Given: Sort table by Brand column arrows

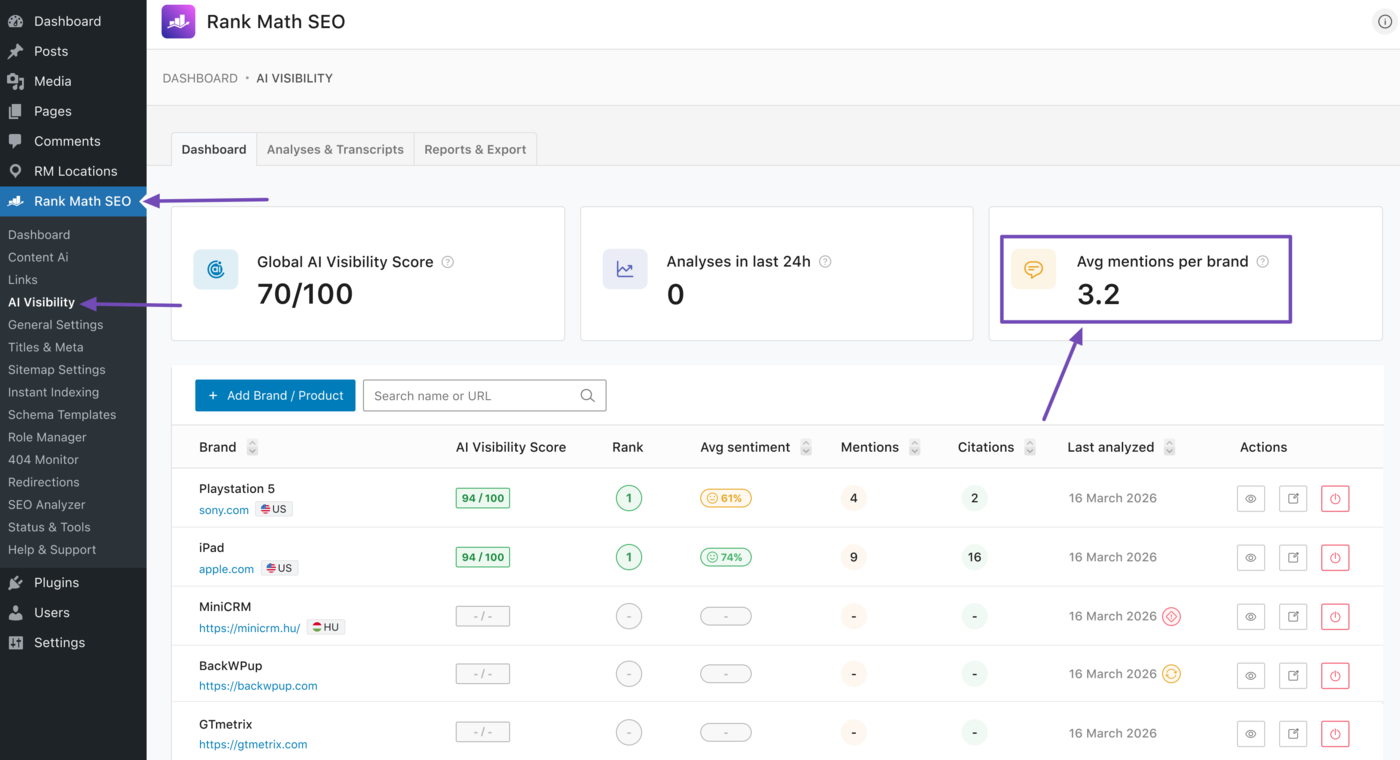Looking at the screenshot, I should [x=252, y=448].
